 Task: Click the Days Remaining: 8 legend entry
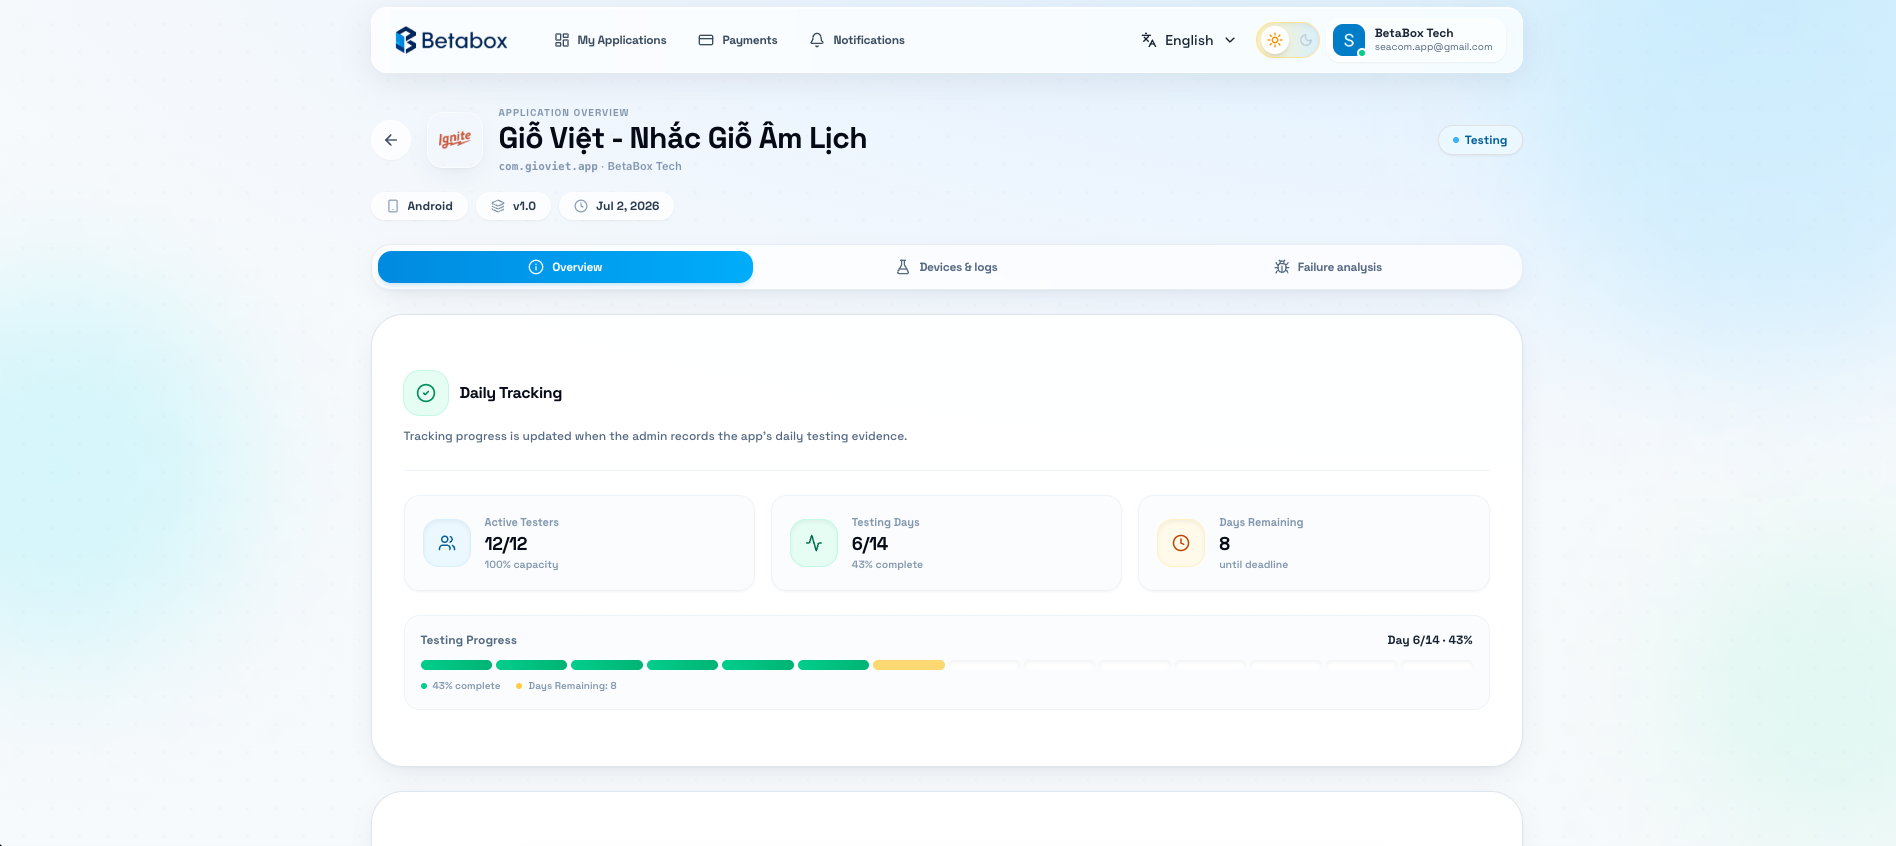tap(566, 686)
